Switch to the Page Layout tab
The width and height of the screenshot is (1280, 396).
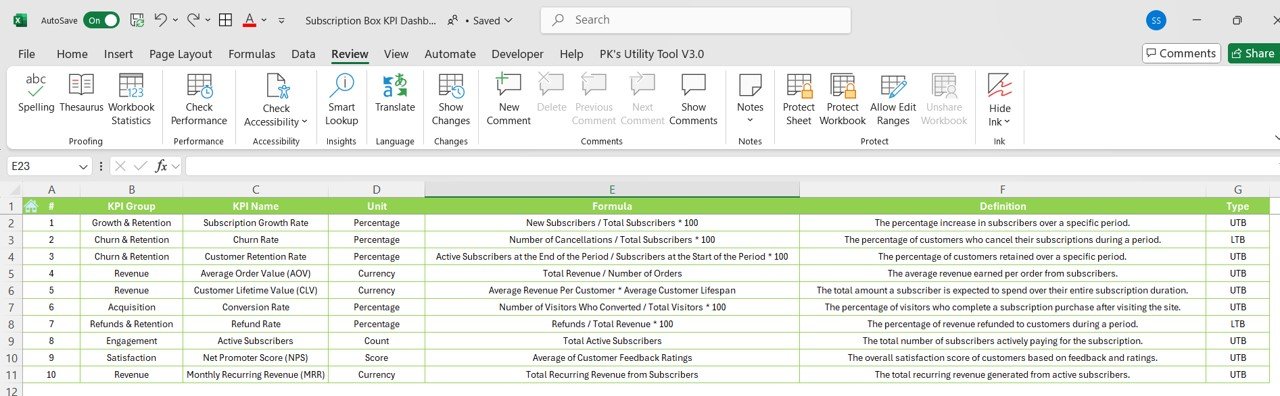(x=181, y=54)
